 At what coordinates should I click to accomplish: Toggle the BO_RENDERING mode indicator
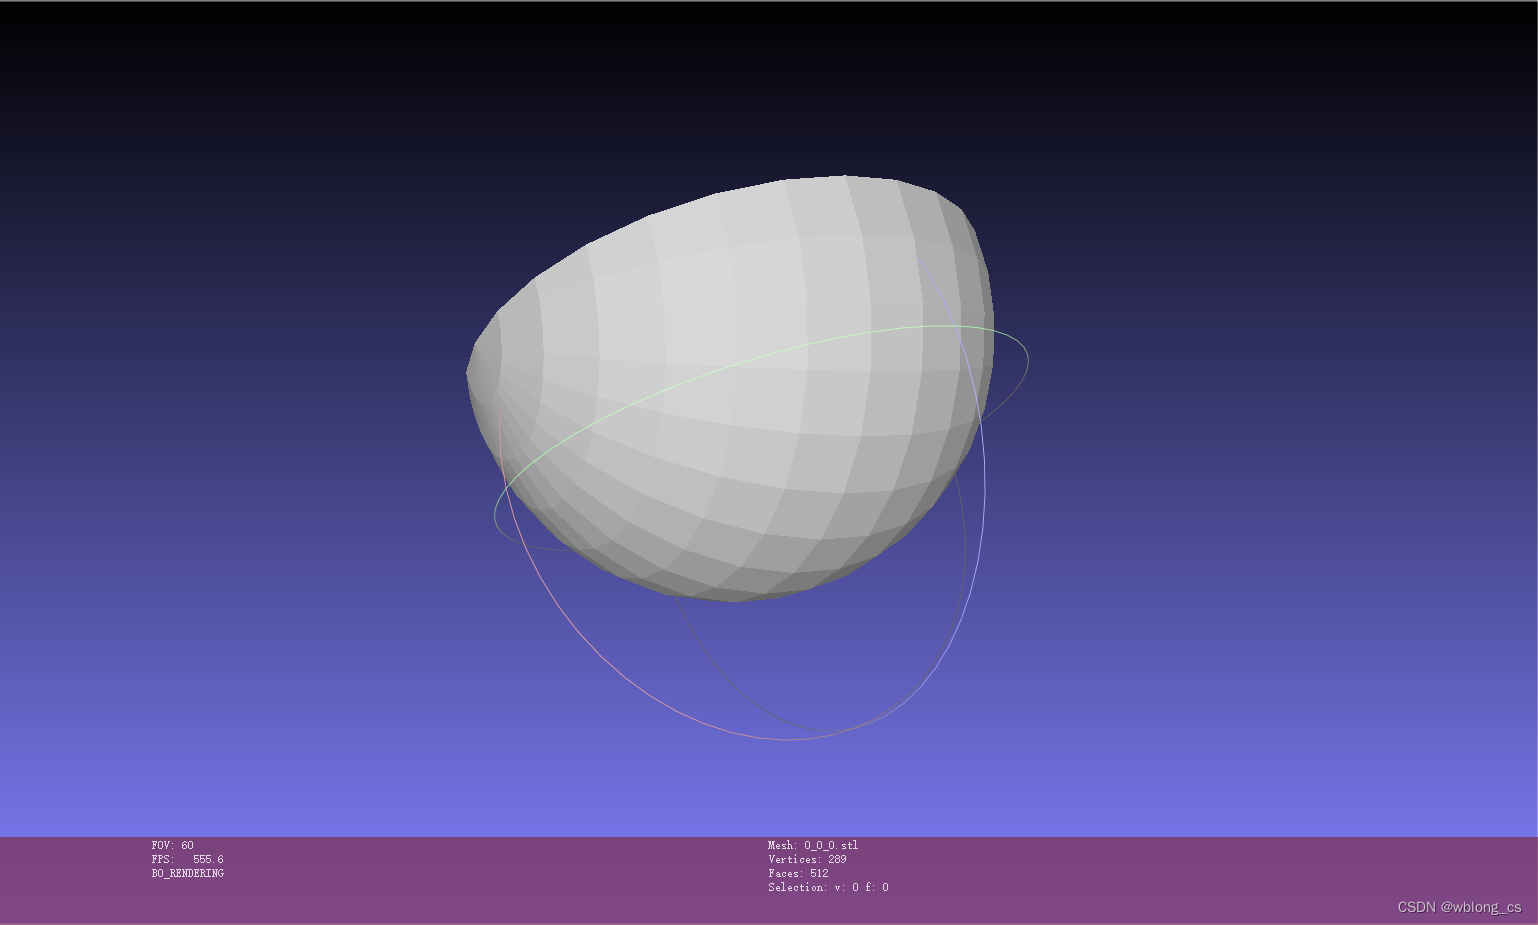pos(187,873)
